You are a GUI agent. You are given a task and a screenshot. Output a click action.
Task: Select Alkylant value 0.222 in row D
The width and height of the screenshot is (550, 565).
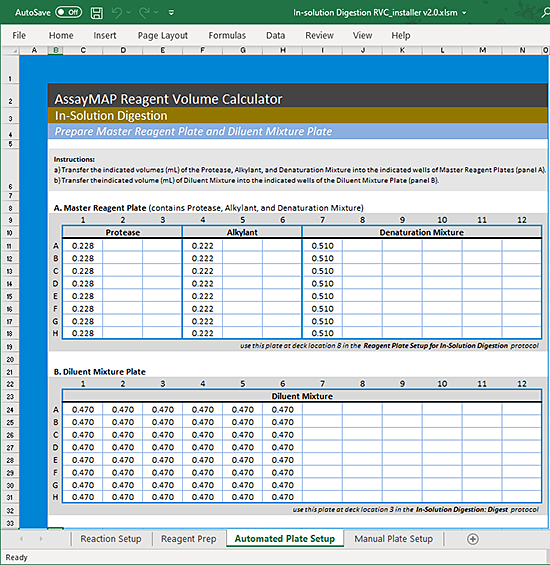(203, 284)
